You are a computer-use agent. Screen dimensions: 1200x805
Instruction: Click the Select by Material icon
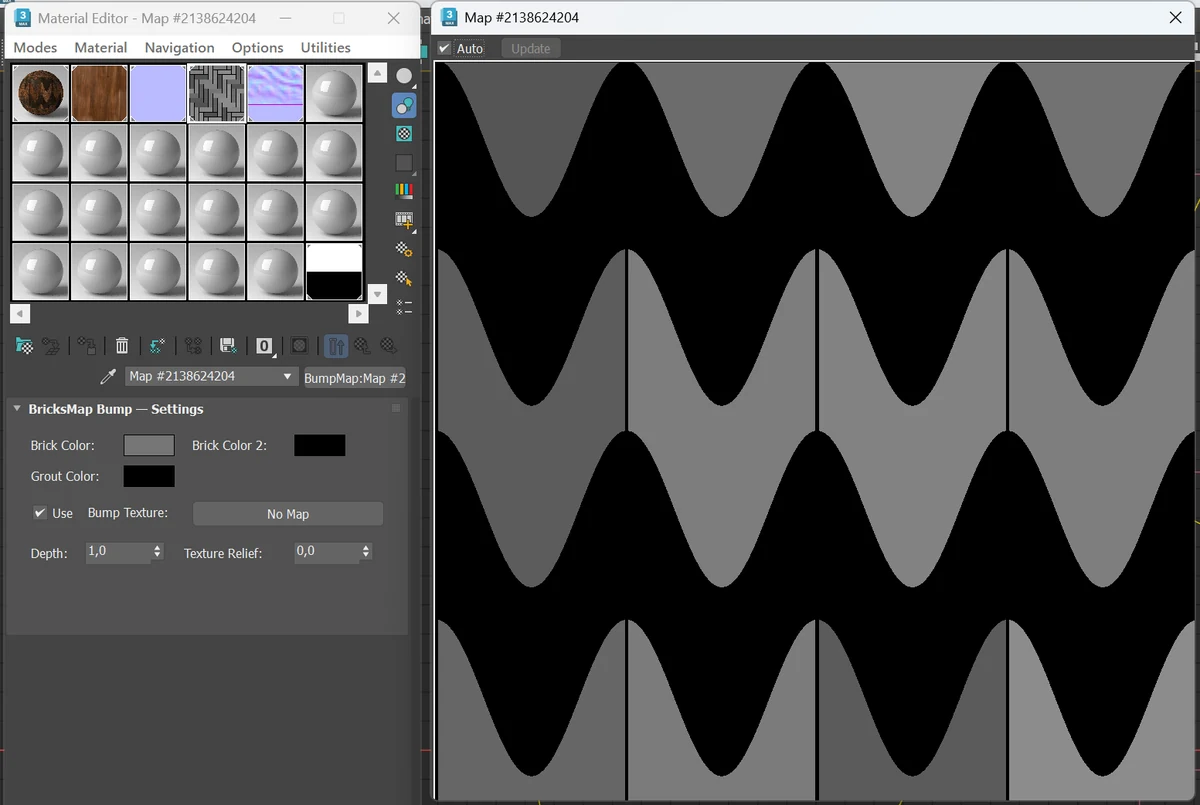coord(404,278)
